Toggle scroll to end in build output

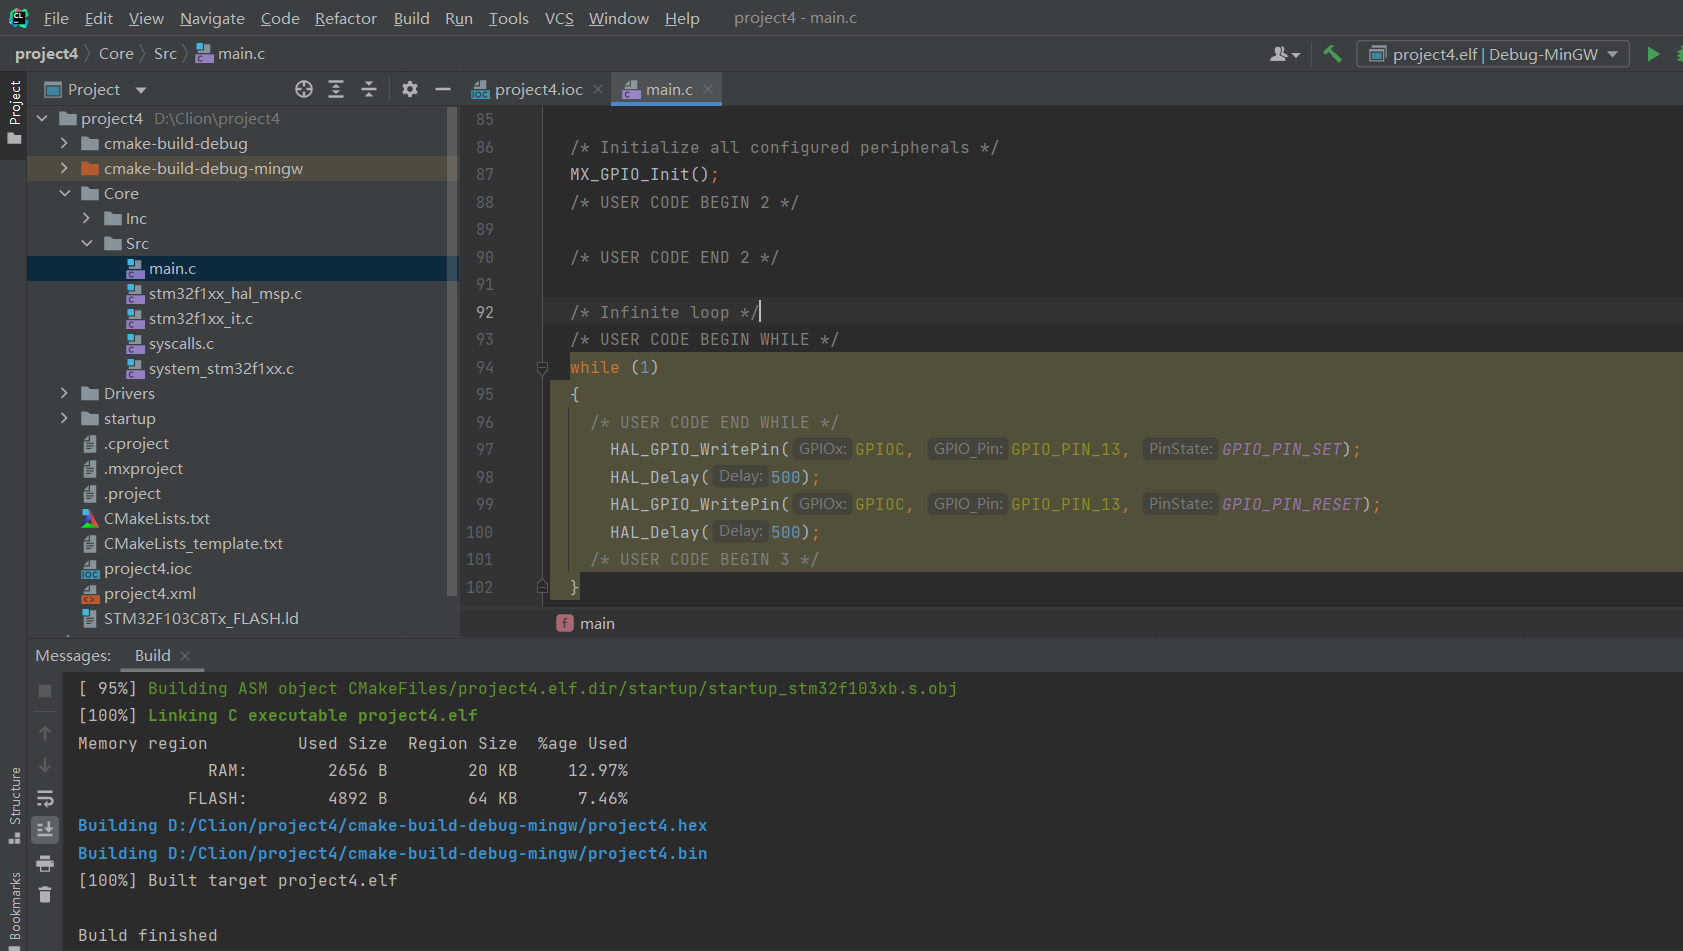[x=45, y=829]
